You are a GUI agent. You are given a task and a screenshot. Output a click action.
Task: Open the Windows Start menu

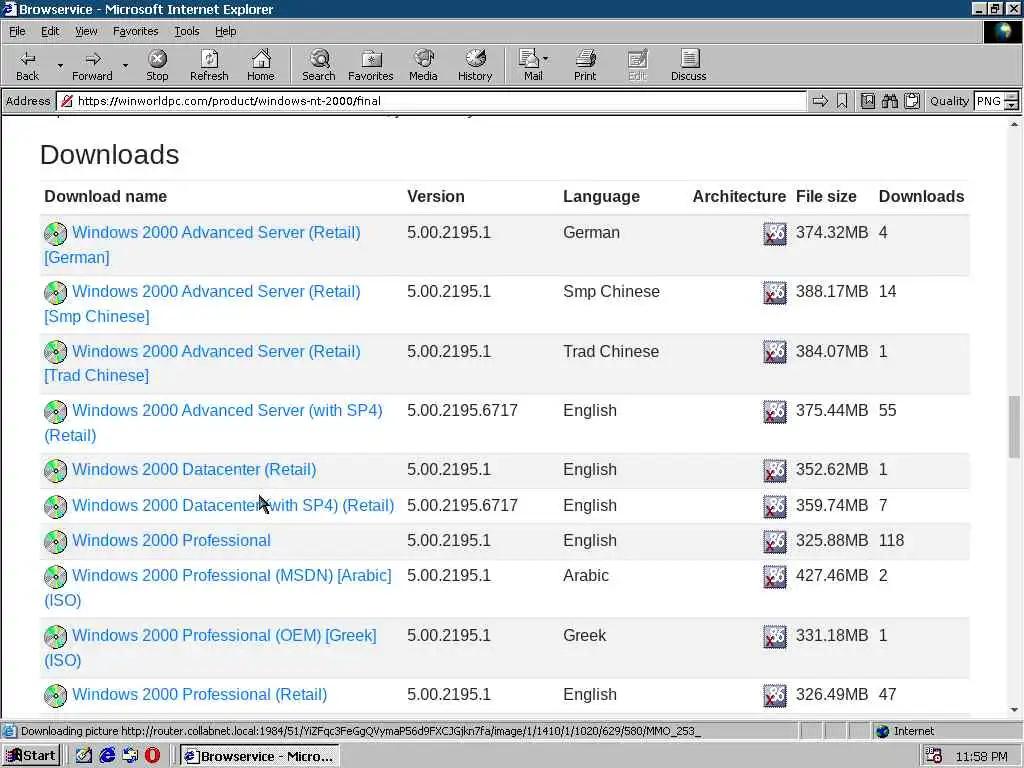pos(31,756)
